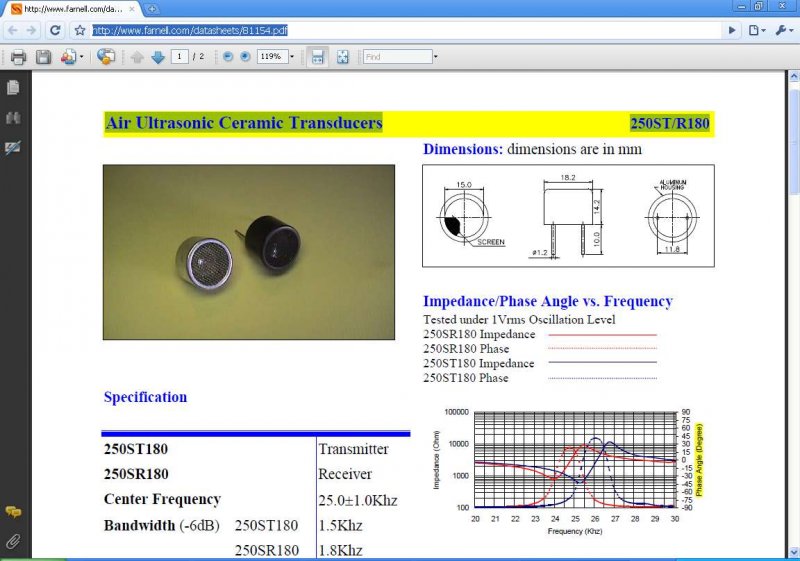The width and height of the screenshot is (800, 561).
Task: Zoom in with the plus button
Action: pyautogui.click(x=245, y=57)
